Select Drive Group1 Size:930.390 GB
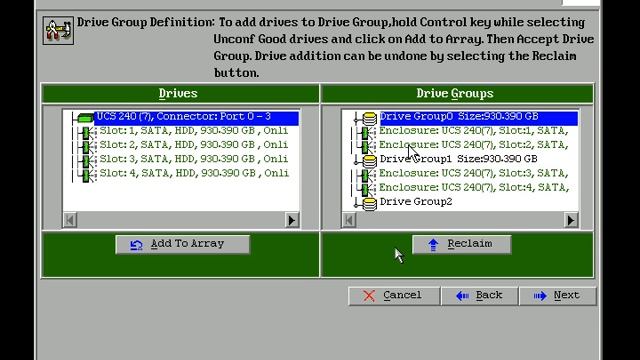The width and height of the screenshot is (640, 360). click(x=458, y=159)
